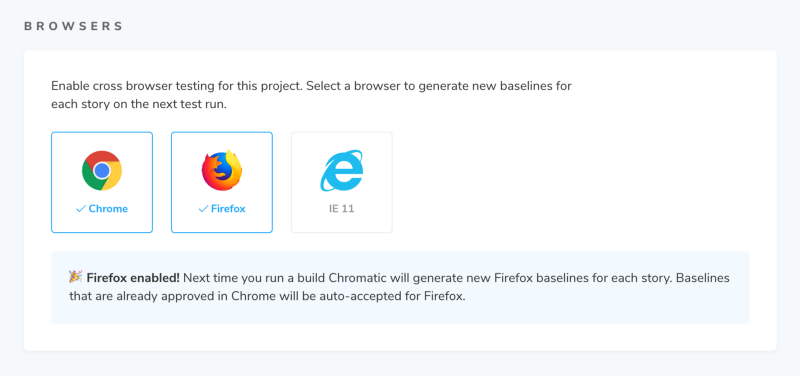Click the Internet Explorer logo
Image resolution: width=800 pixels, height=376 pixels.
click(x=342, y=170)
